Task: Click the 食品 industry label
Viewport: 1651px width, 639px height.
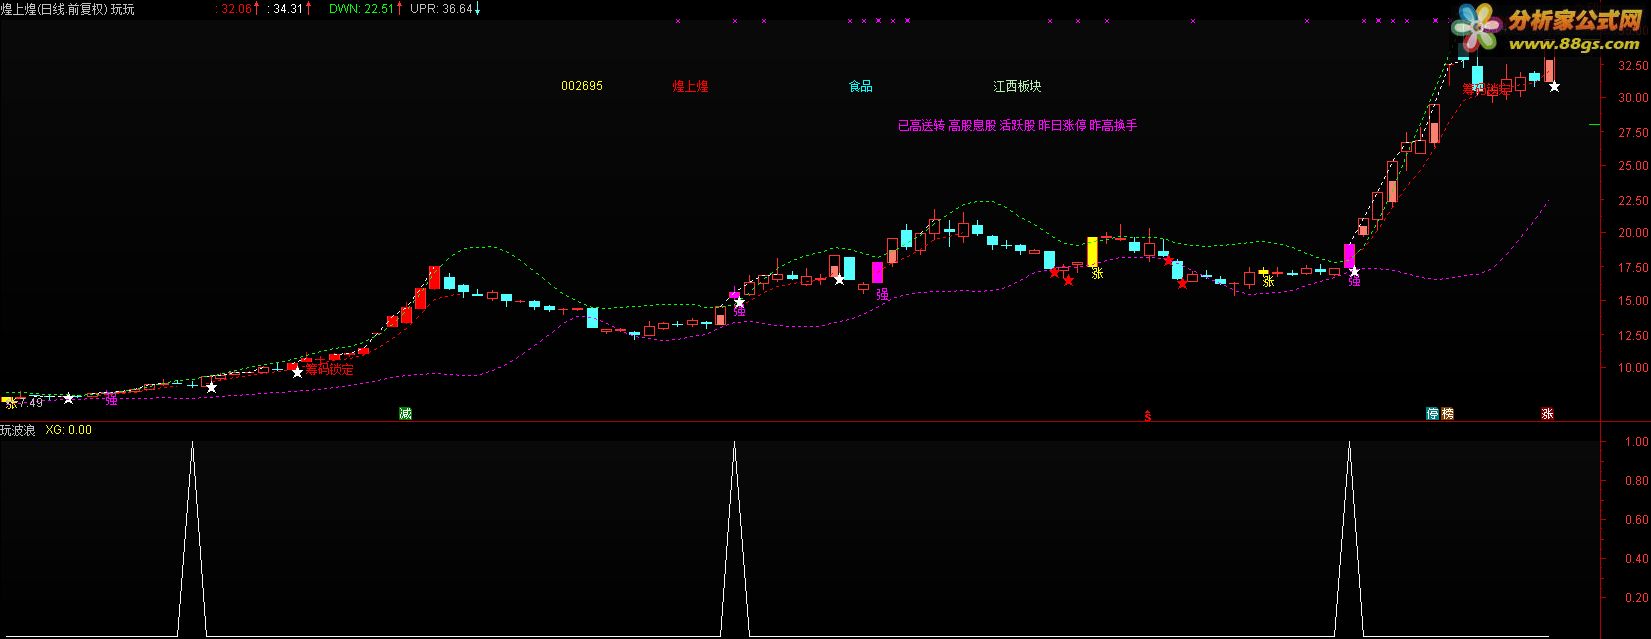Action: tap(861, 86)
